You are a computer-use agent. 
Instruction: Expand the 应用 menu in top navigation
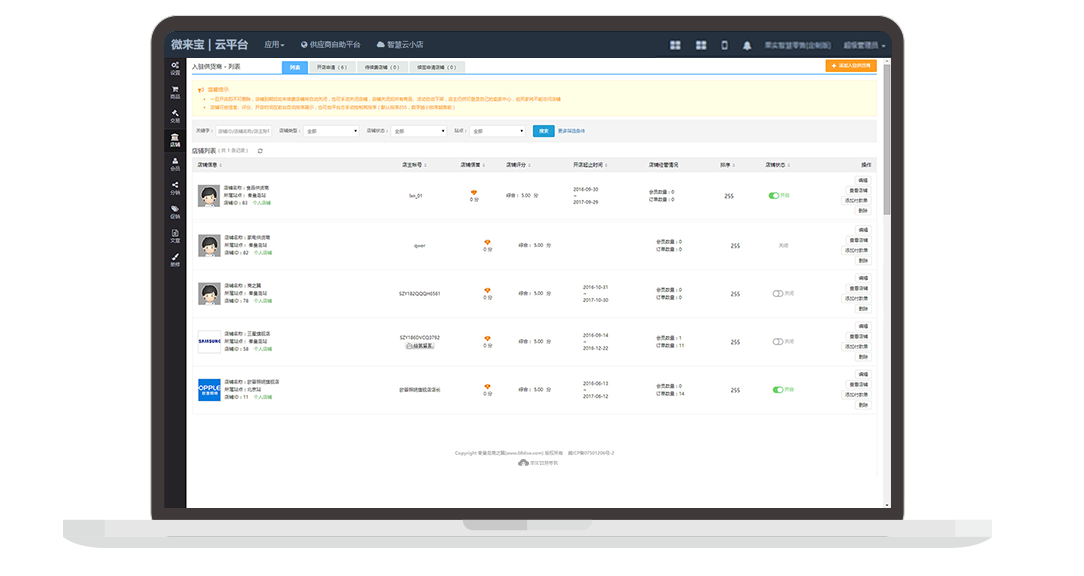pos(274,45)
